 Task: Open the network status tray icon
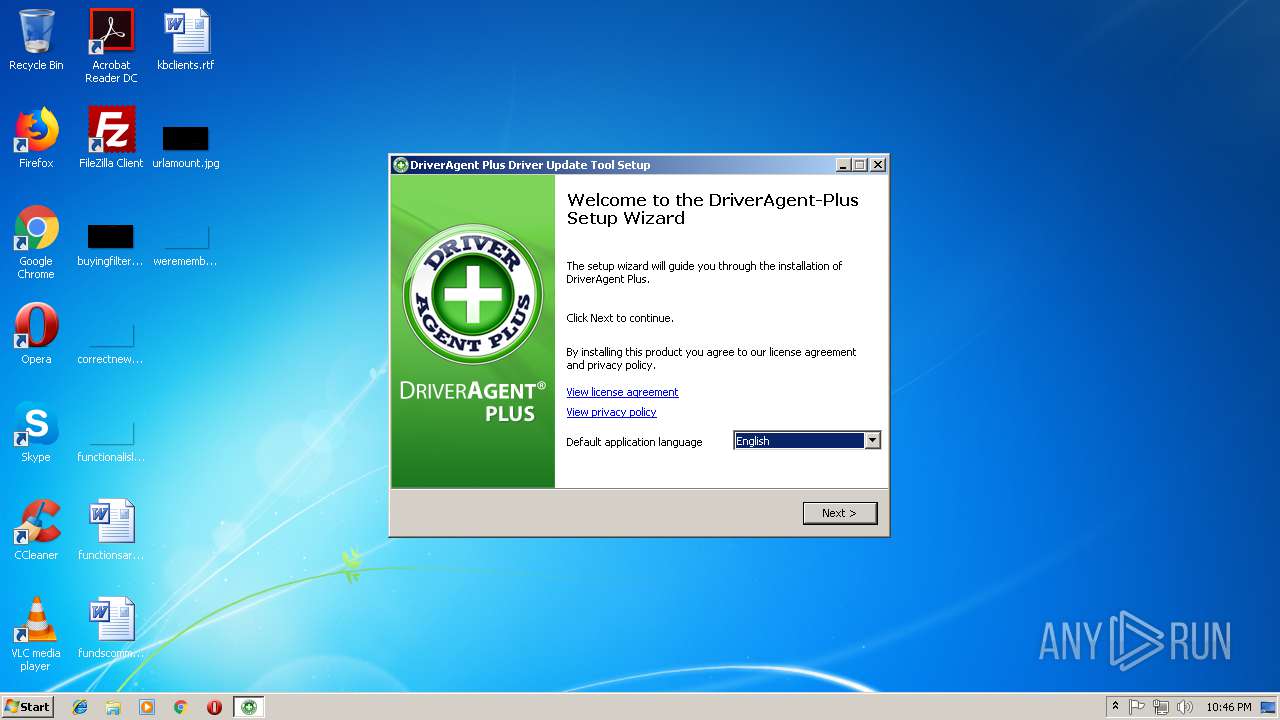tap(1161, 707)
